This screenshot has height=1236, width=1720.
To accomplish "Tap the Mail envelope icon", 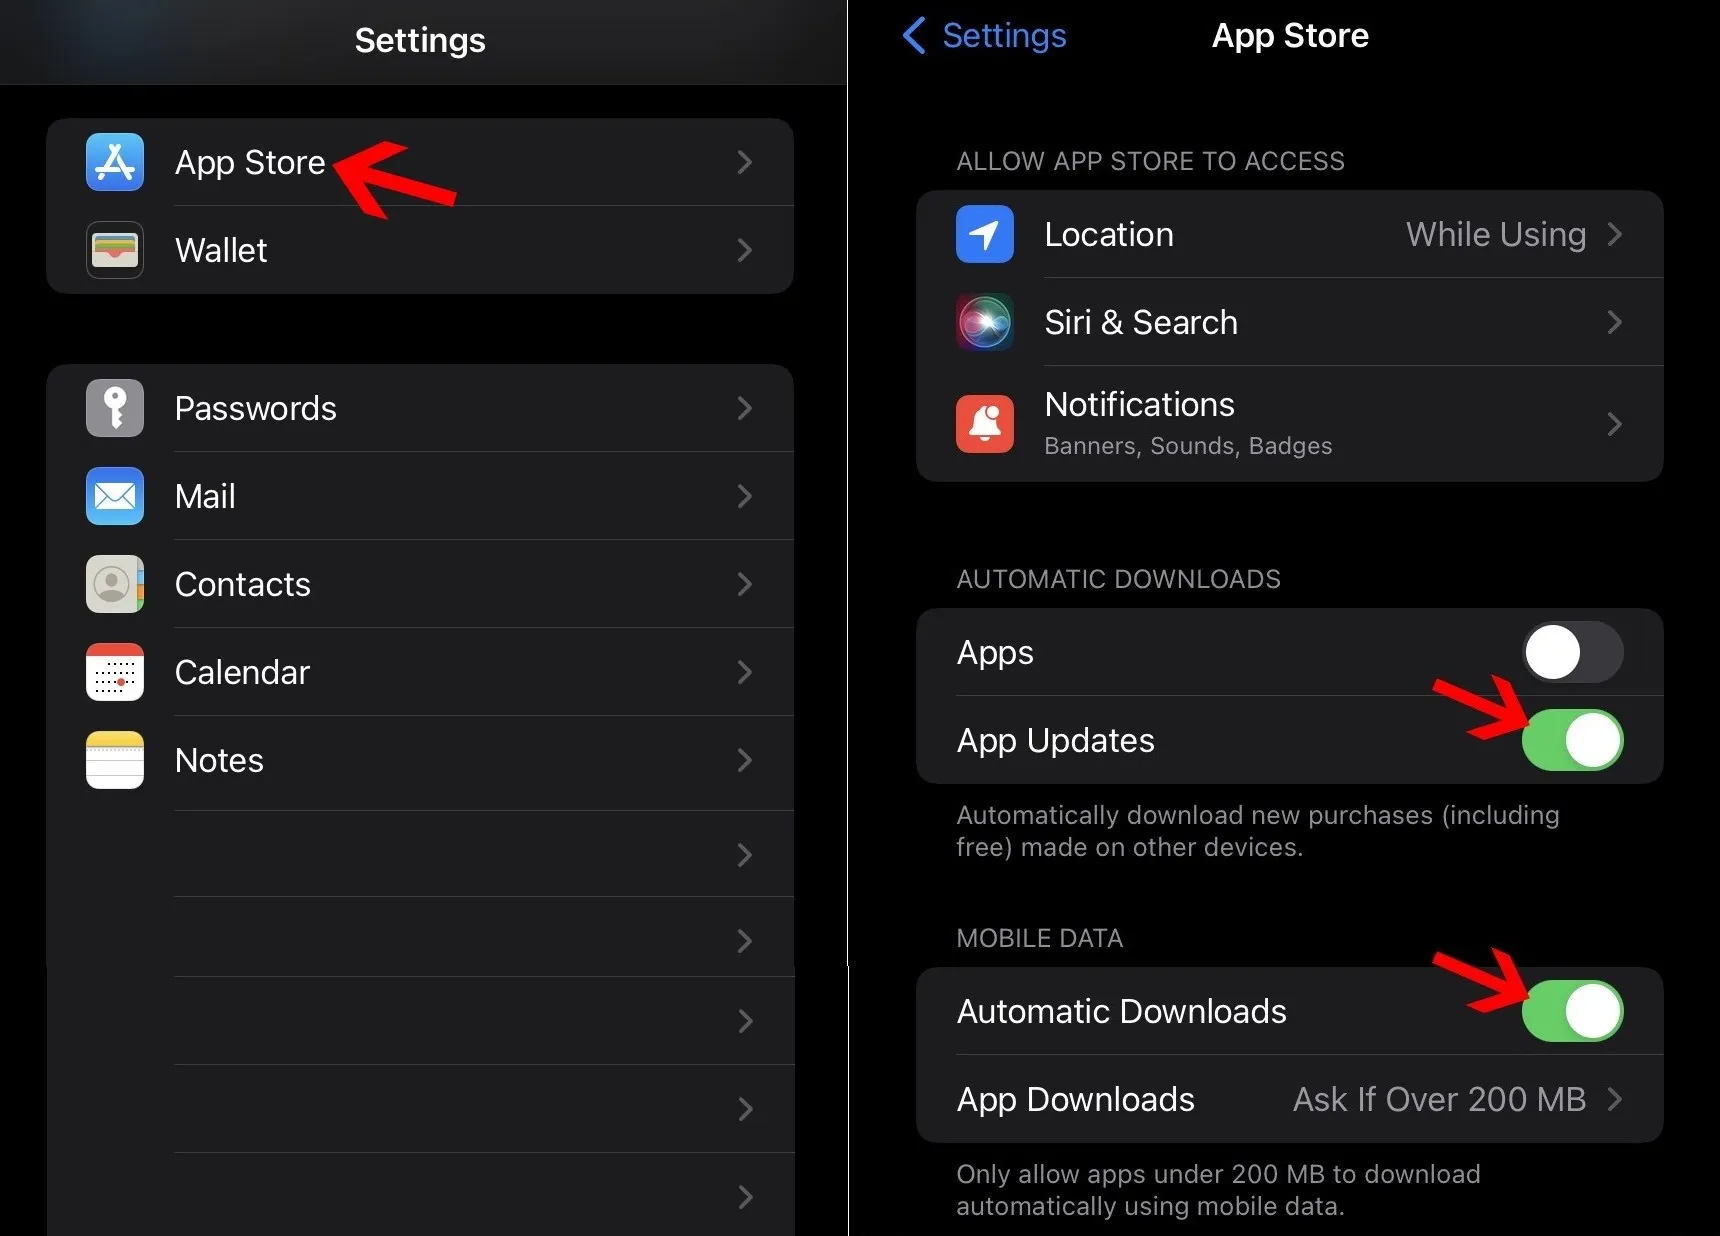I will point(115,496).
